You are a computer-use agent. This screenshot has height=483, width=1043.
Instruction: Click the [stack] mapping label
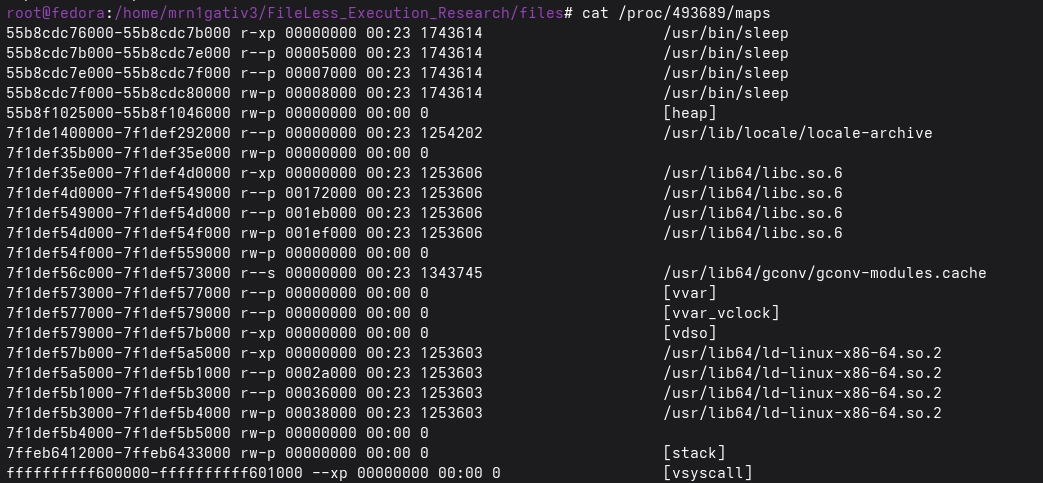coord(694,453)
